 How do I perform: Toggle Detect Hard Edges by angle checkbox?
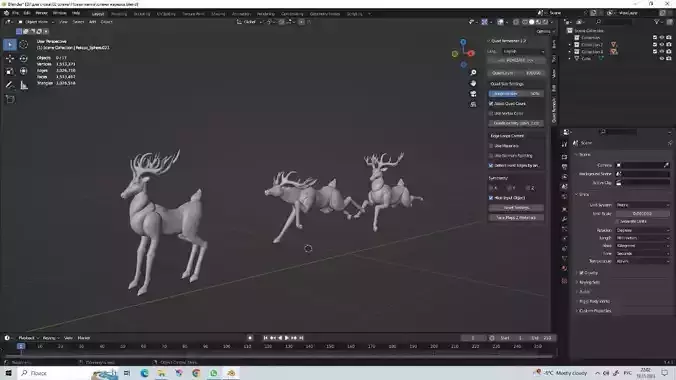tap(491, 166)
